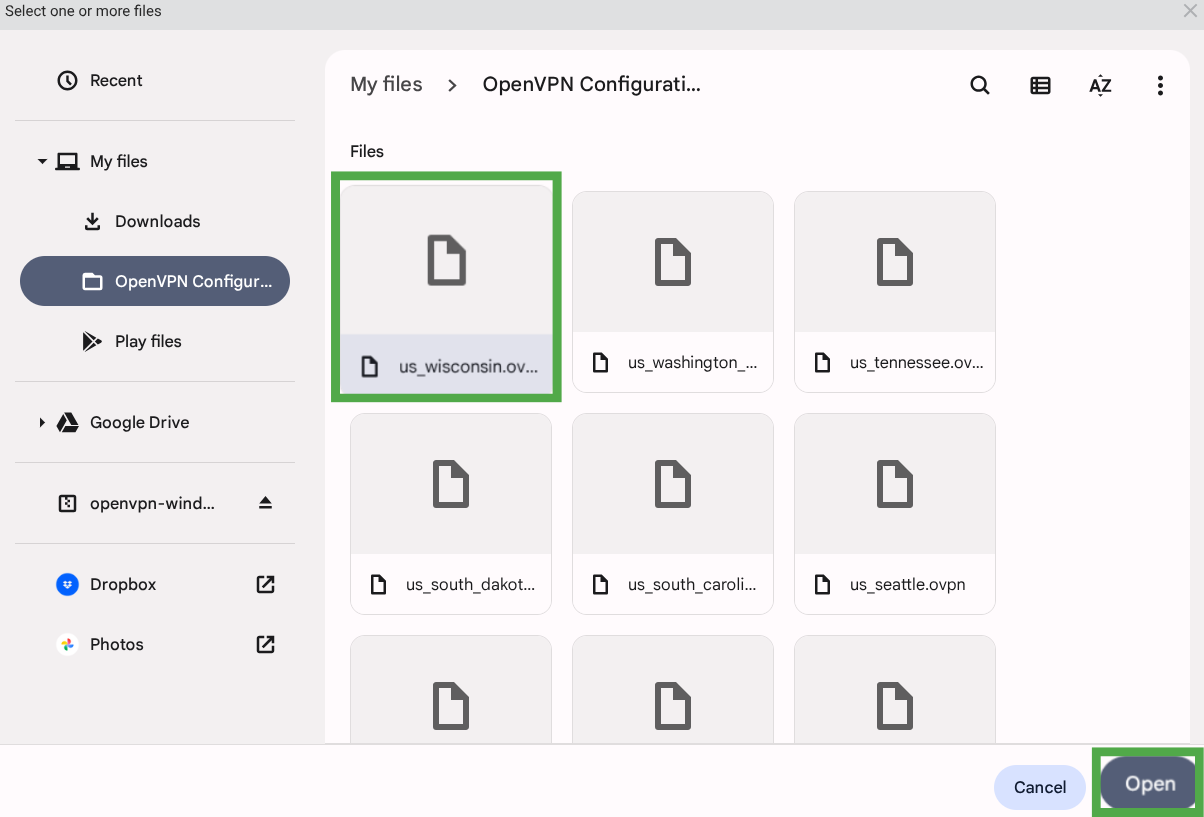Image resolution: width=1204 pixels, height=817 pixels.
Task: Open Play files in sidebar
Action: 155,341
